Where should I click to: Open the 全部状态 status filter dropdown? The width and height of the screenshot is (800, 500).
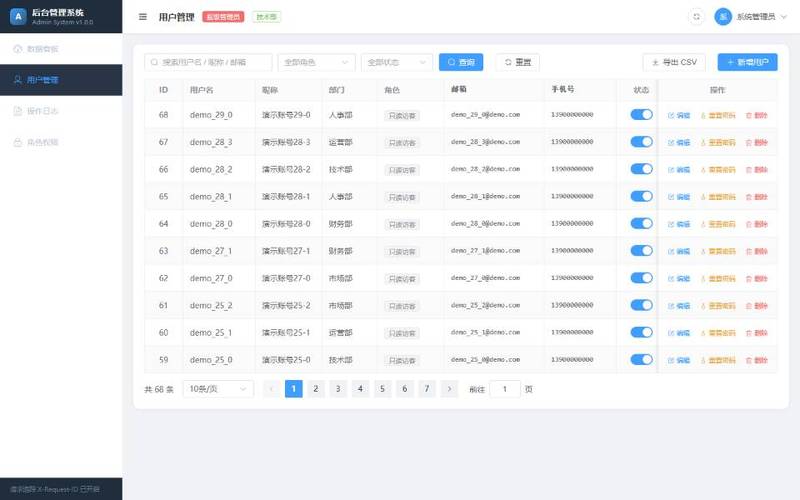(x=397, y=62)
